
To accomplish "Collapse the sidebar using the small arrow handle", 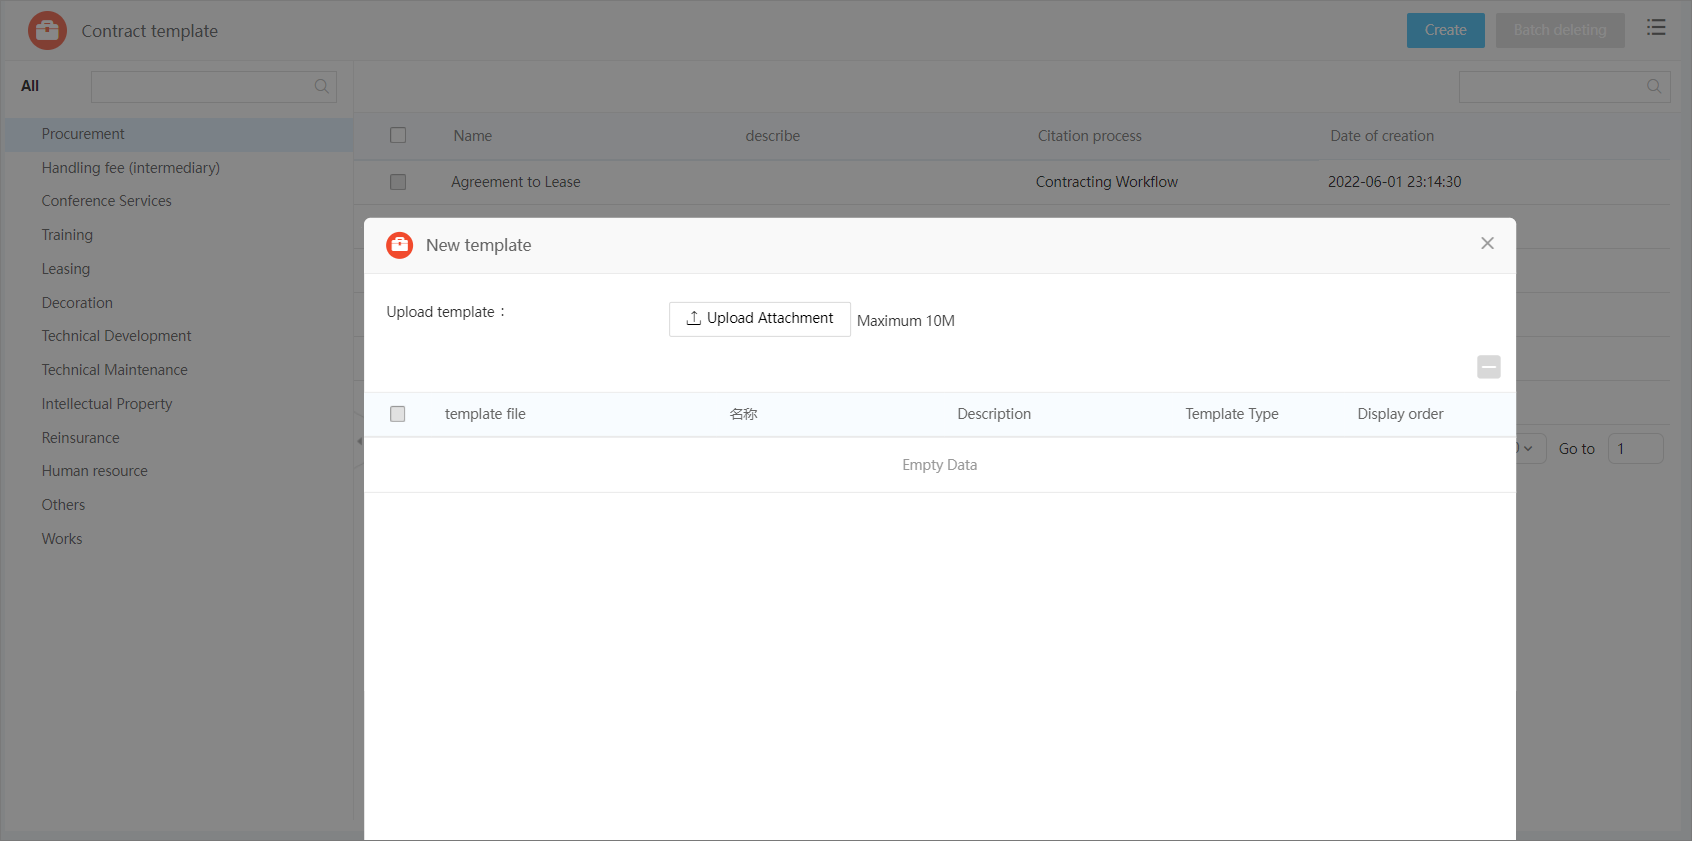I will (359, 441).
